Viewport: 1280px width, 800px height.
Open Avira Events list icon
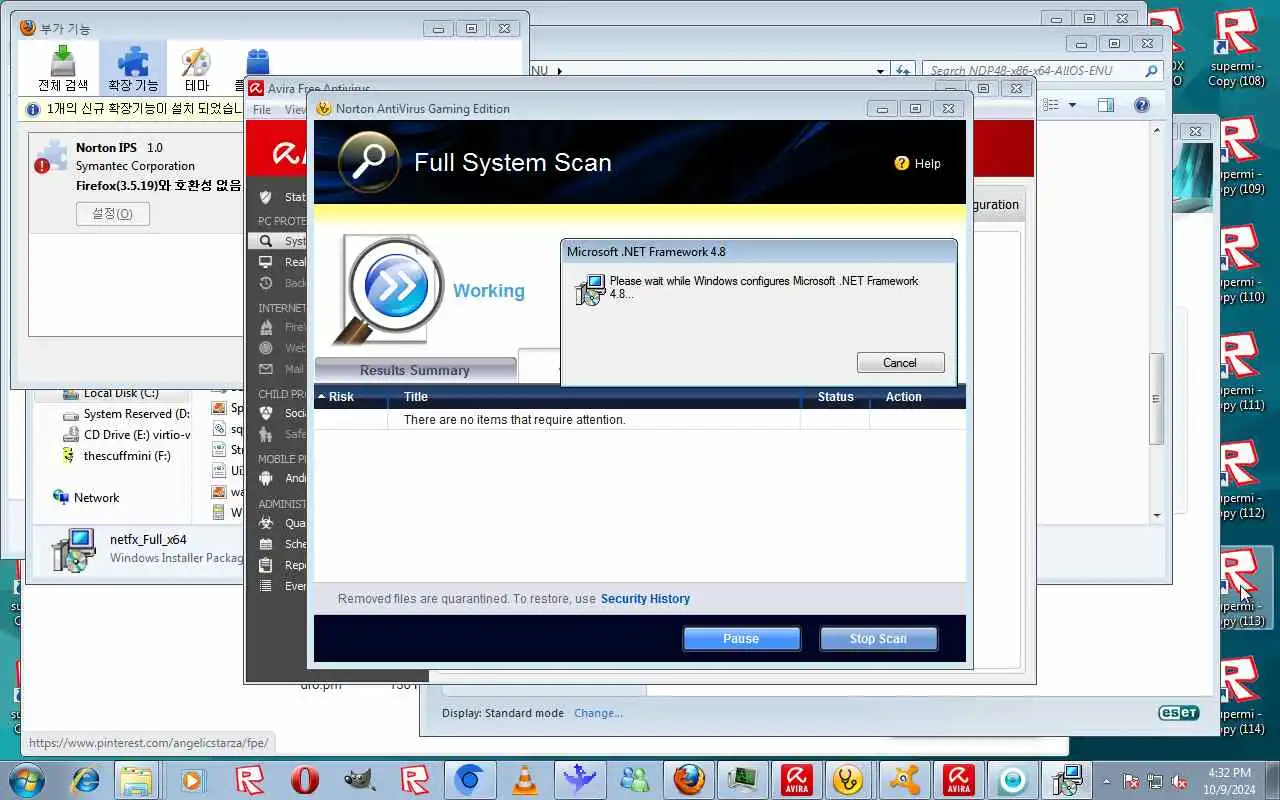pyautogui.click(x=266, y=586)
